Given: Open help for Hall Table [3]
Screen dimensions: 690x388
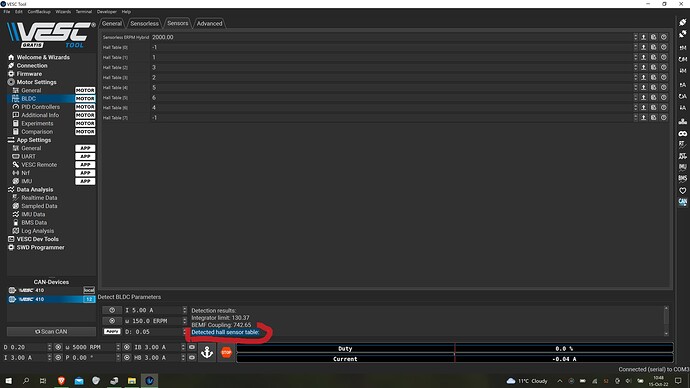Looking at the screenshot, I should click(664, 77).
